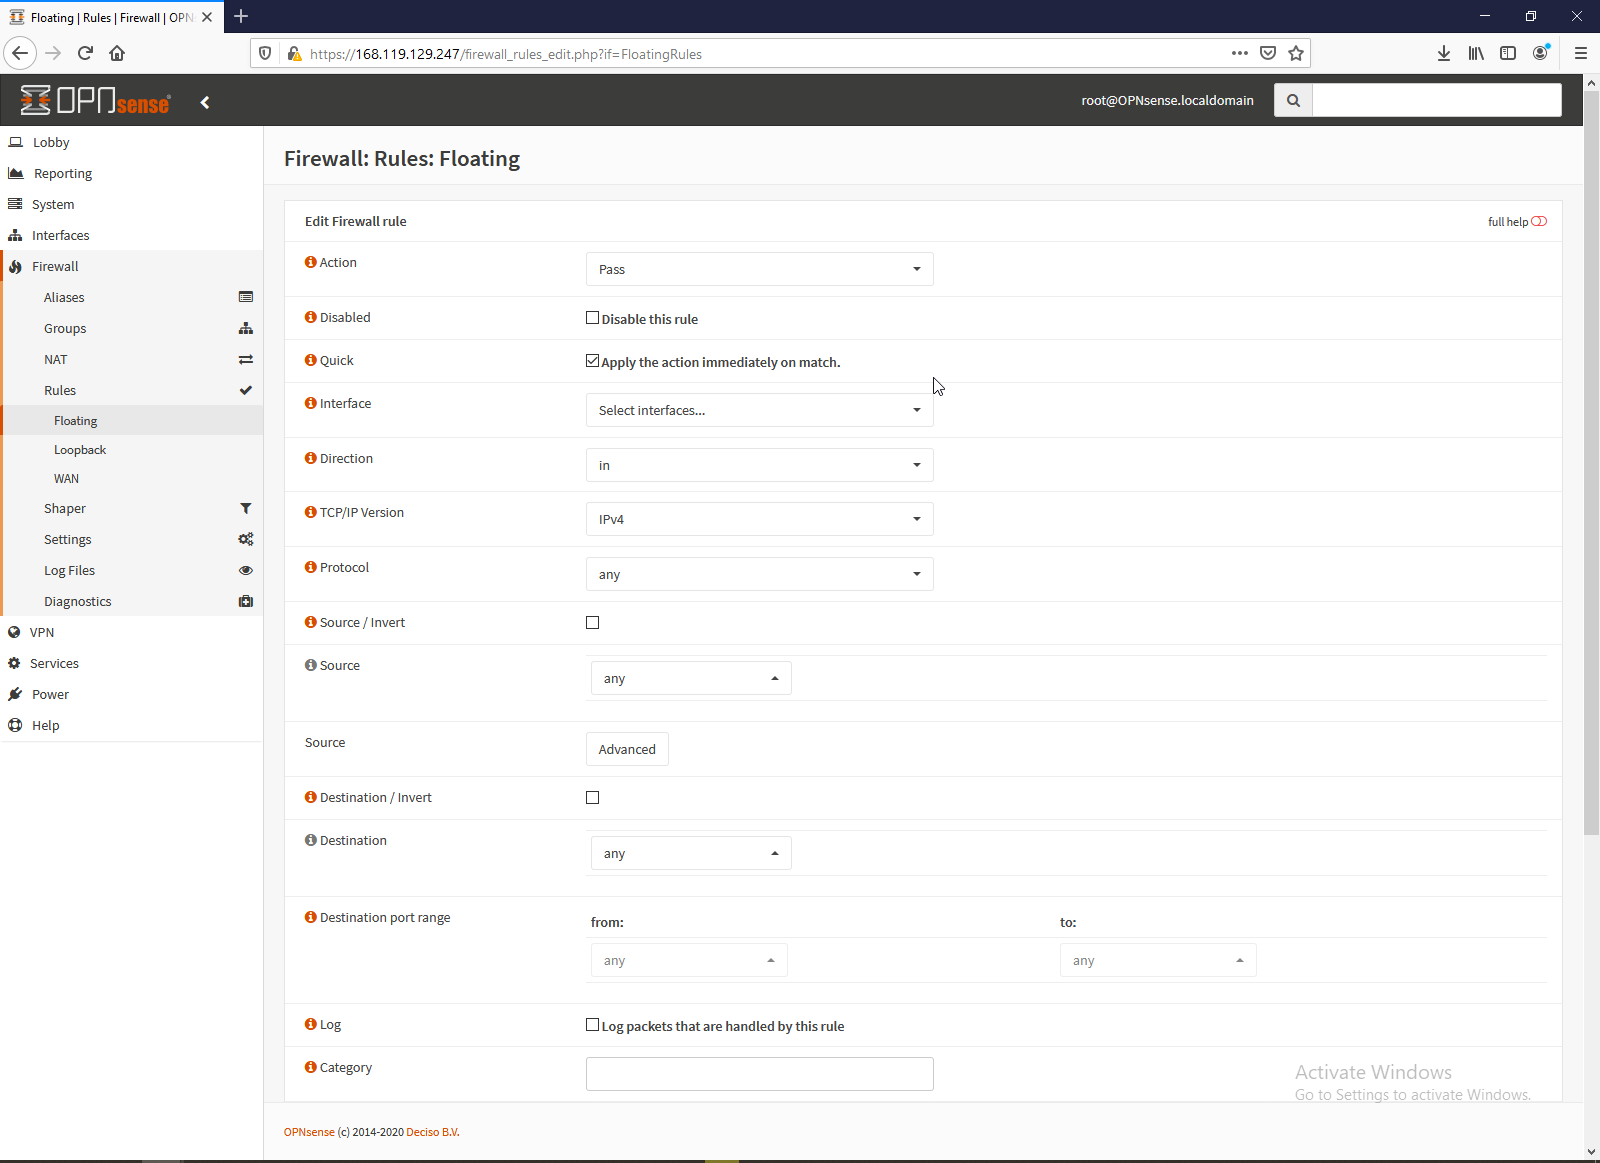Click the Direction info icon

tap(311, 458)
